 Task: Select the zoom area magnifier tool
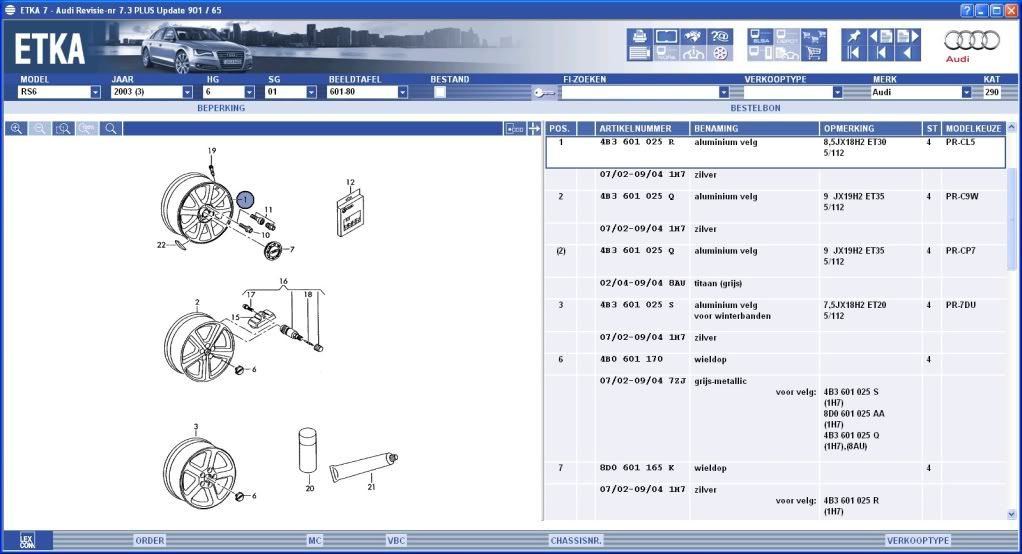[x=63, y=128]
